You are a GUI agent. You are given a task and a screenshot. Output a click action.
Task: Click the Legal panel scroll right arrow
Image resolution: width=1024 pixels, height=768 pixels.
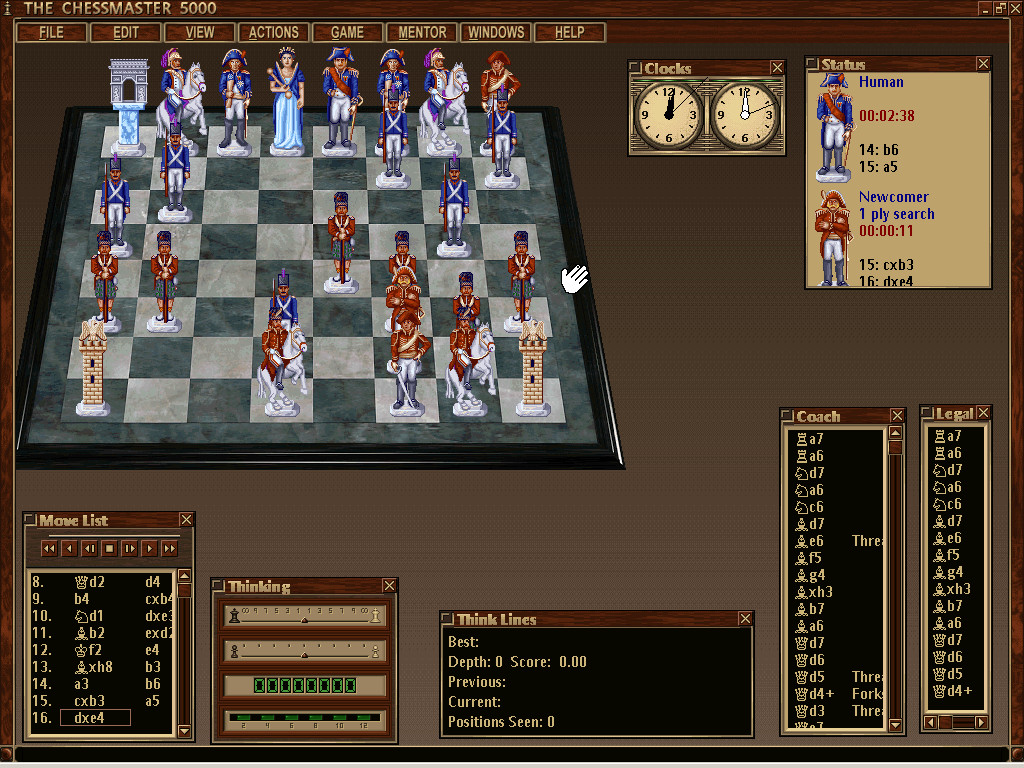pos(981,722)
